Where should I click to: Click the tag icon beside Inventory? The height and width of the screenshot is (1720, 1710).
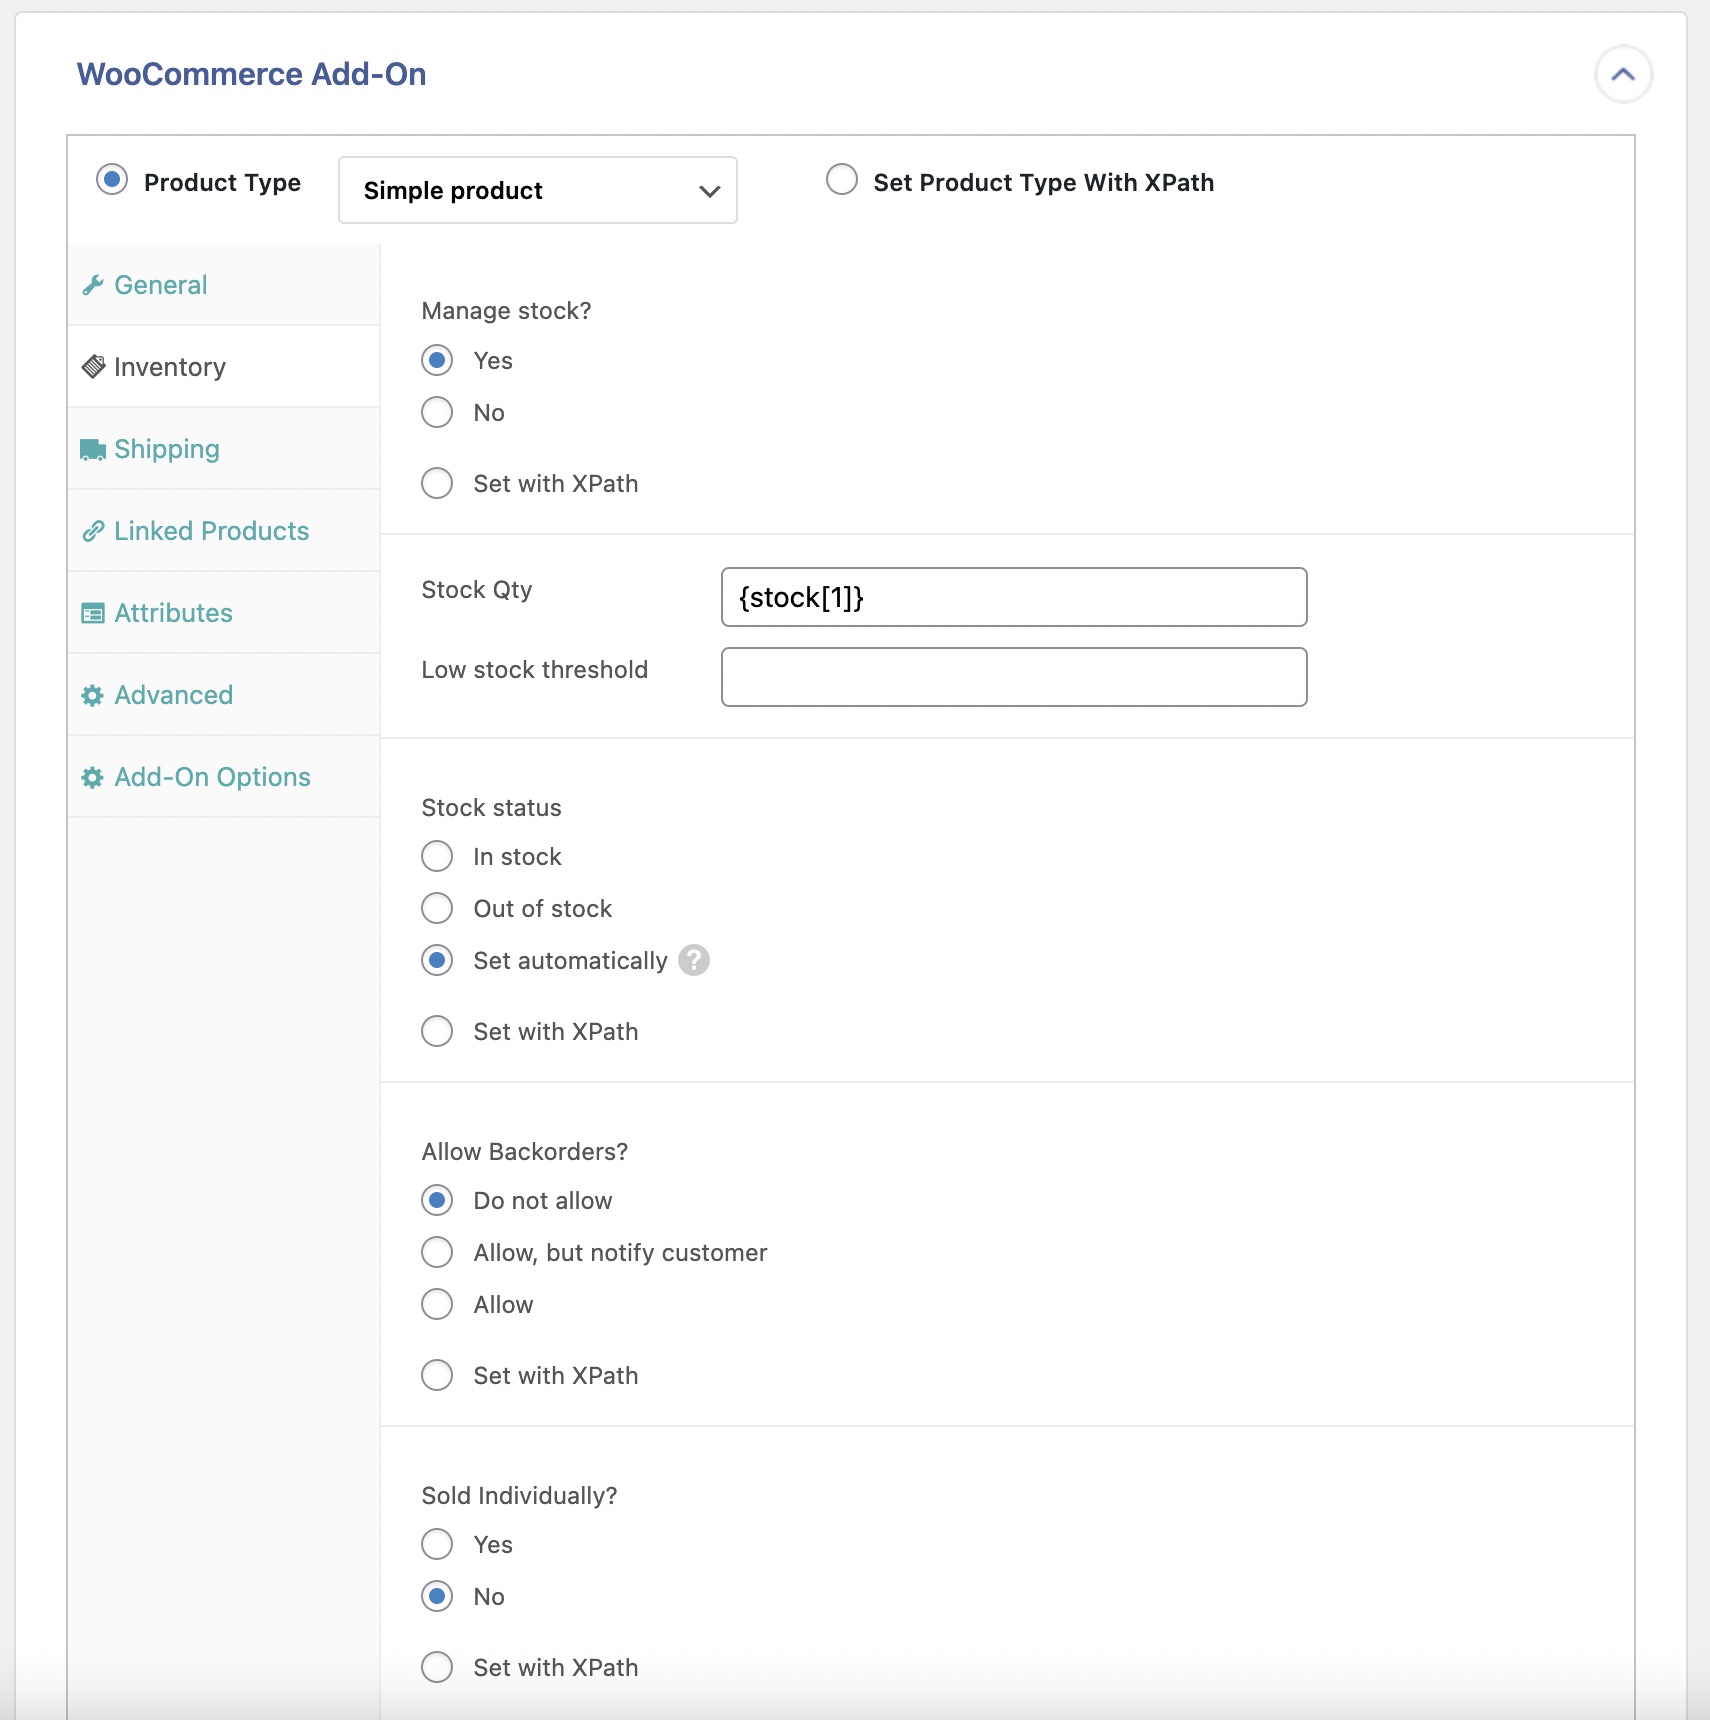[x=93, y=367]
